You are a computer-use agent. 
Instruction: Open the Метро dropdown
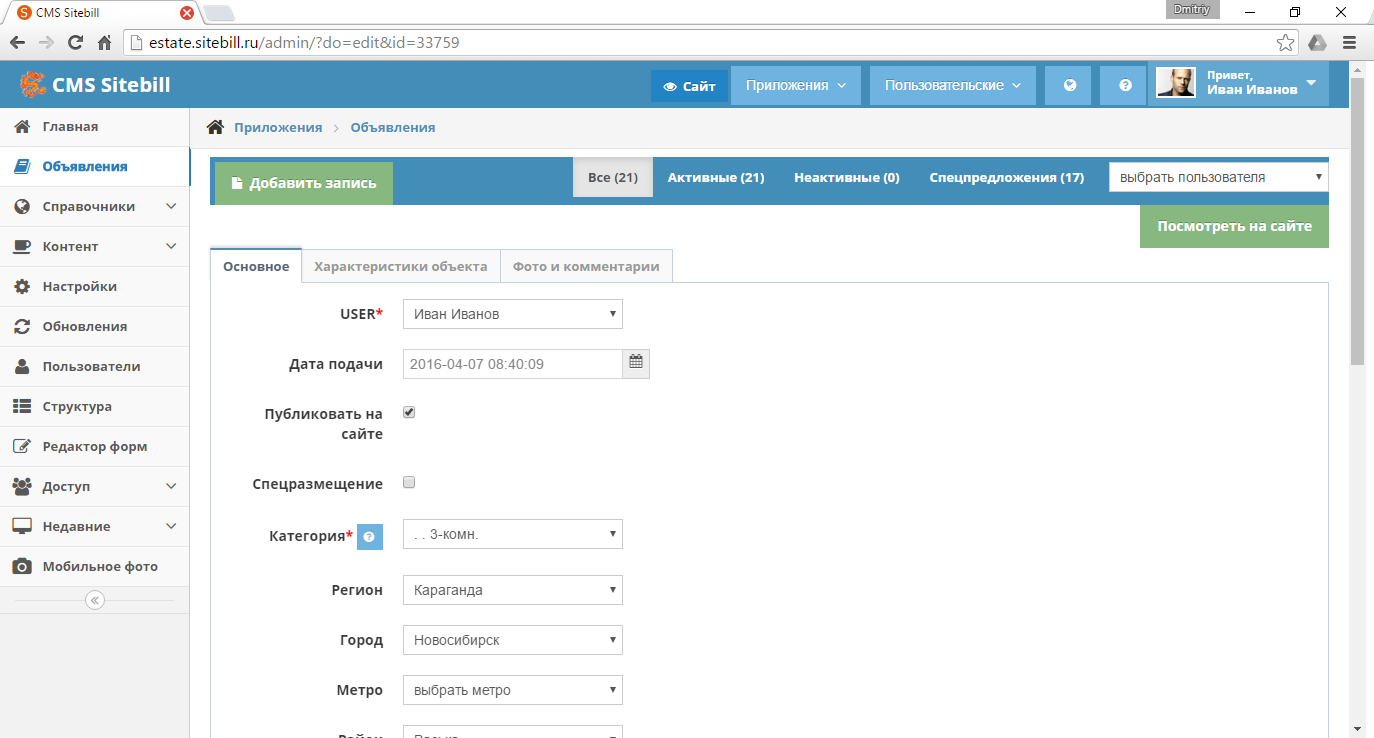click(513, 690)
